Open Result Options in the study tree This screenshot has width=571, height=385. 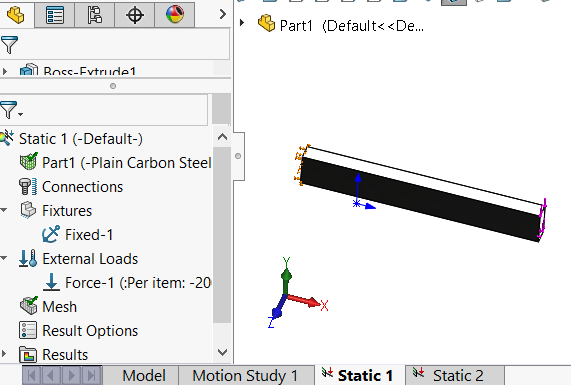coord(90,331)
